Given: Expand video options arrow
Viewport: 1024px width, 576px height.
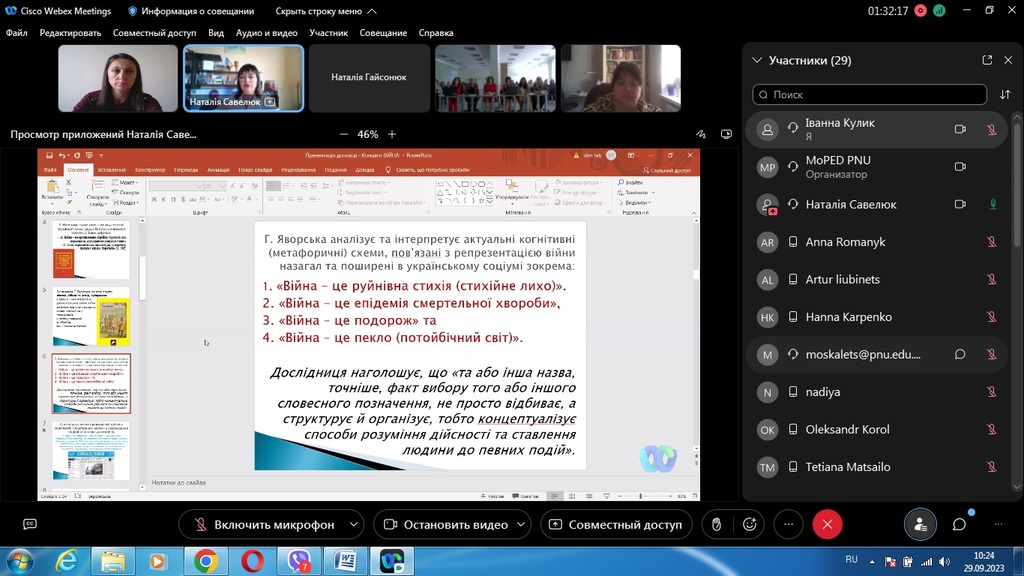Looking at the screenshot, I should 522,524.
